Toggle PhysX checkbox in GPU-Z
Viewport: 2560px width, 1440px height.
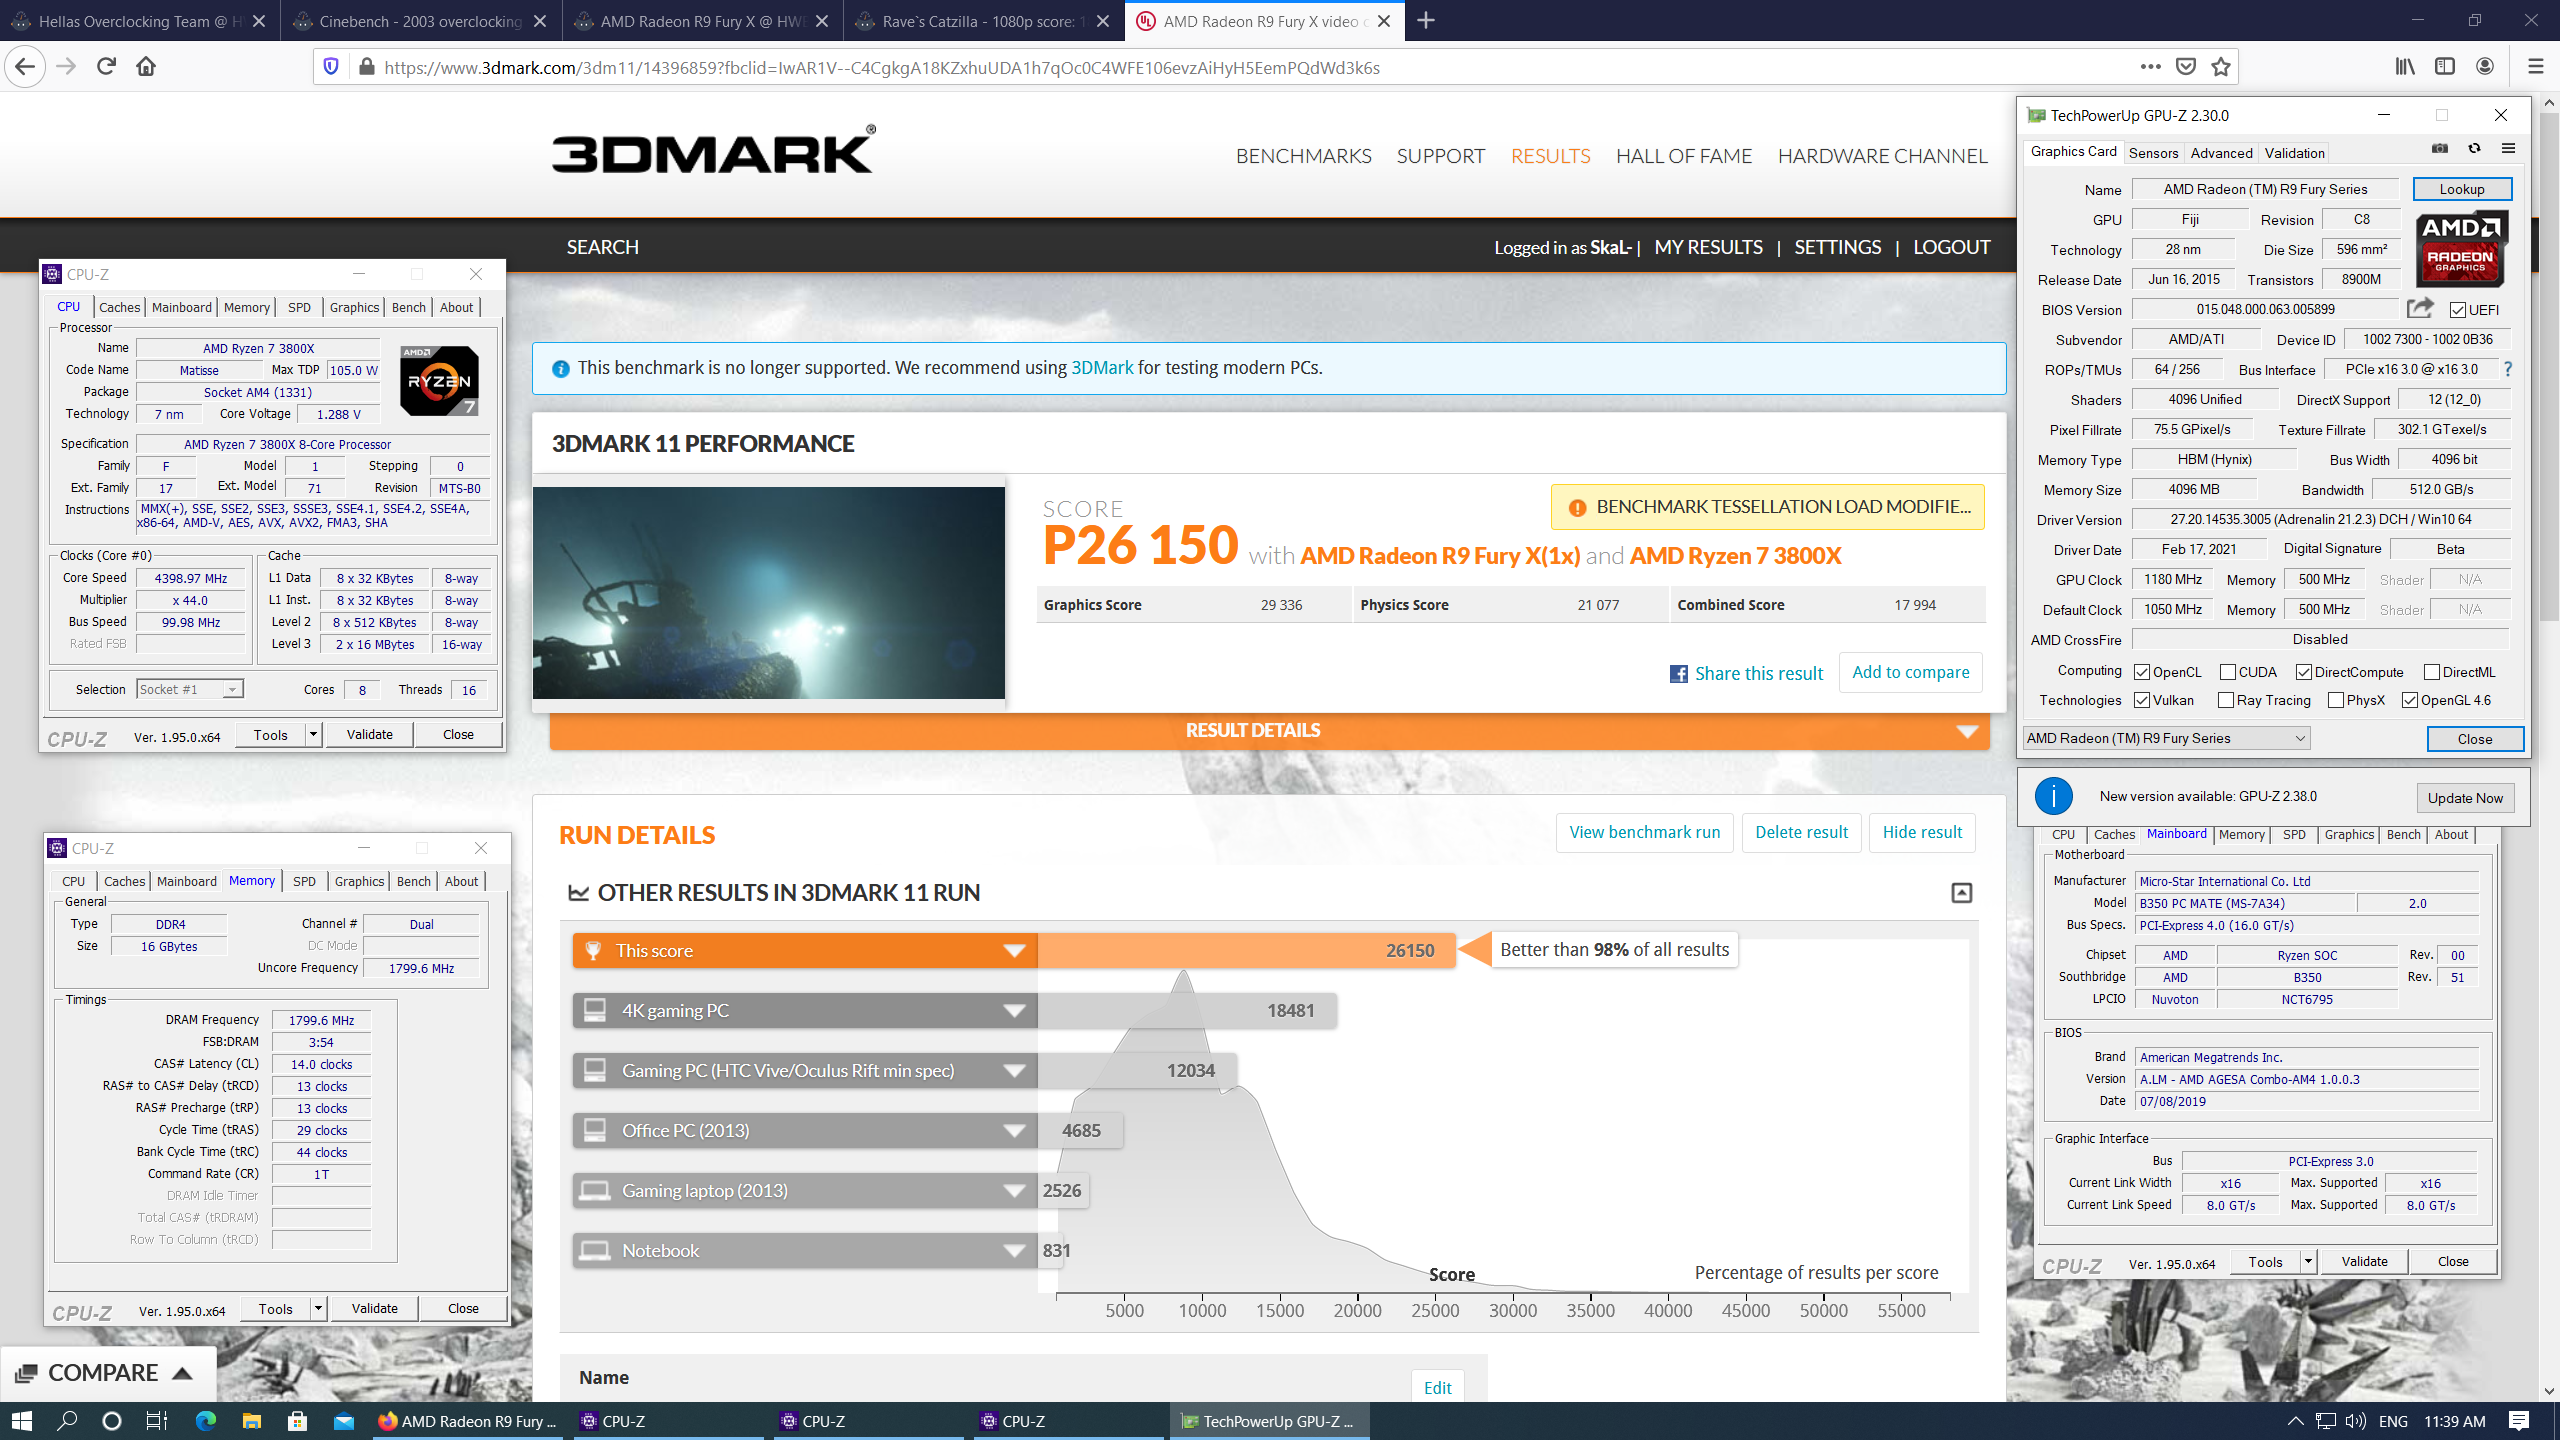coord(2336,700)
